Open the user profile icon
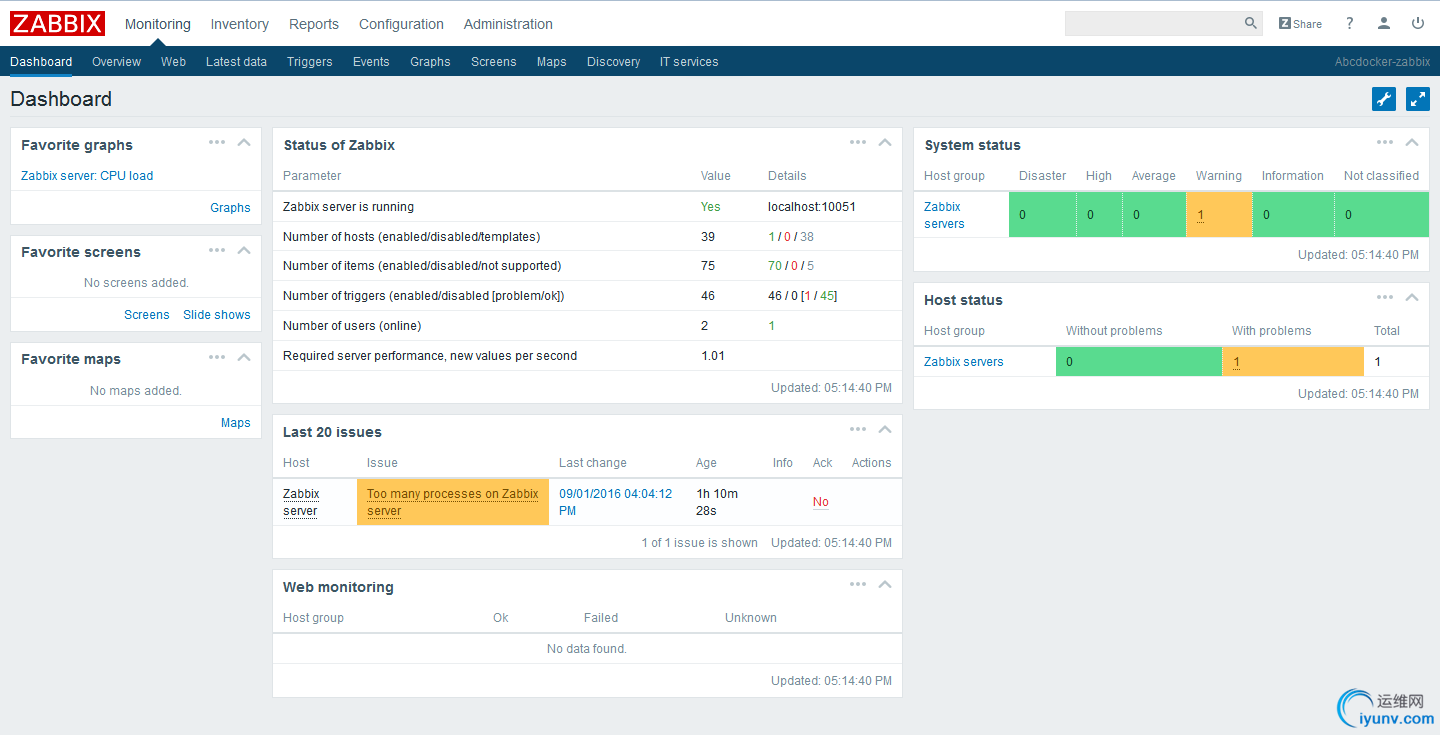Screen dimensions: 1440x735 coord(1384,23)
